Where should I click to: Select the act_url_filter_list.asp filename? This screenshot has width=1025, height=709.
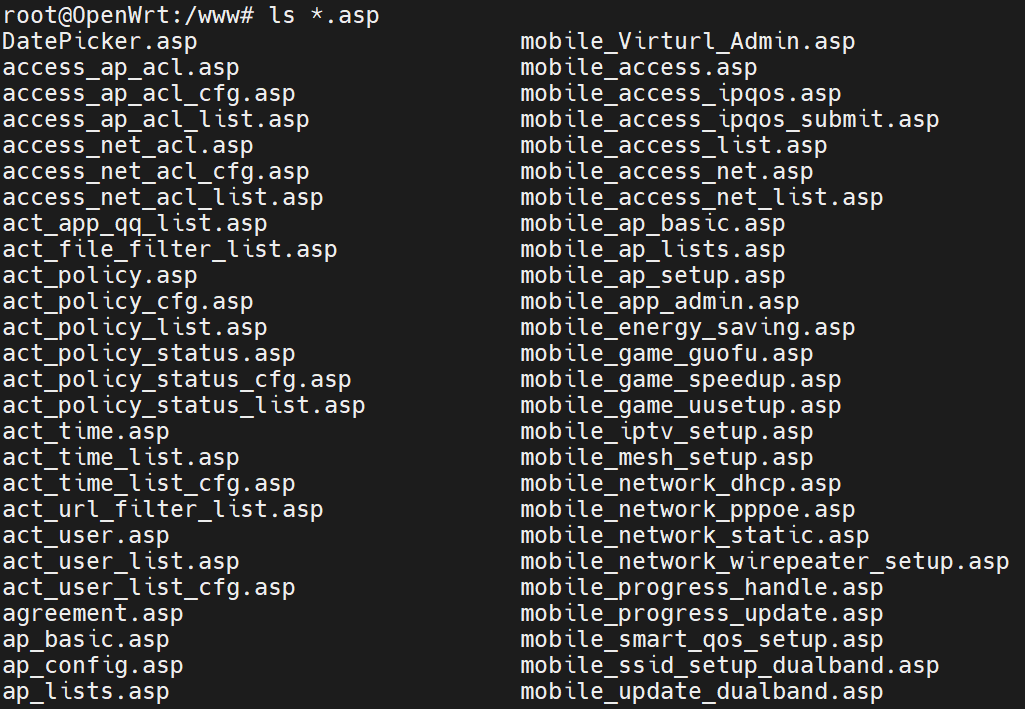[163, 510]
